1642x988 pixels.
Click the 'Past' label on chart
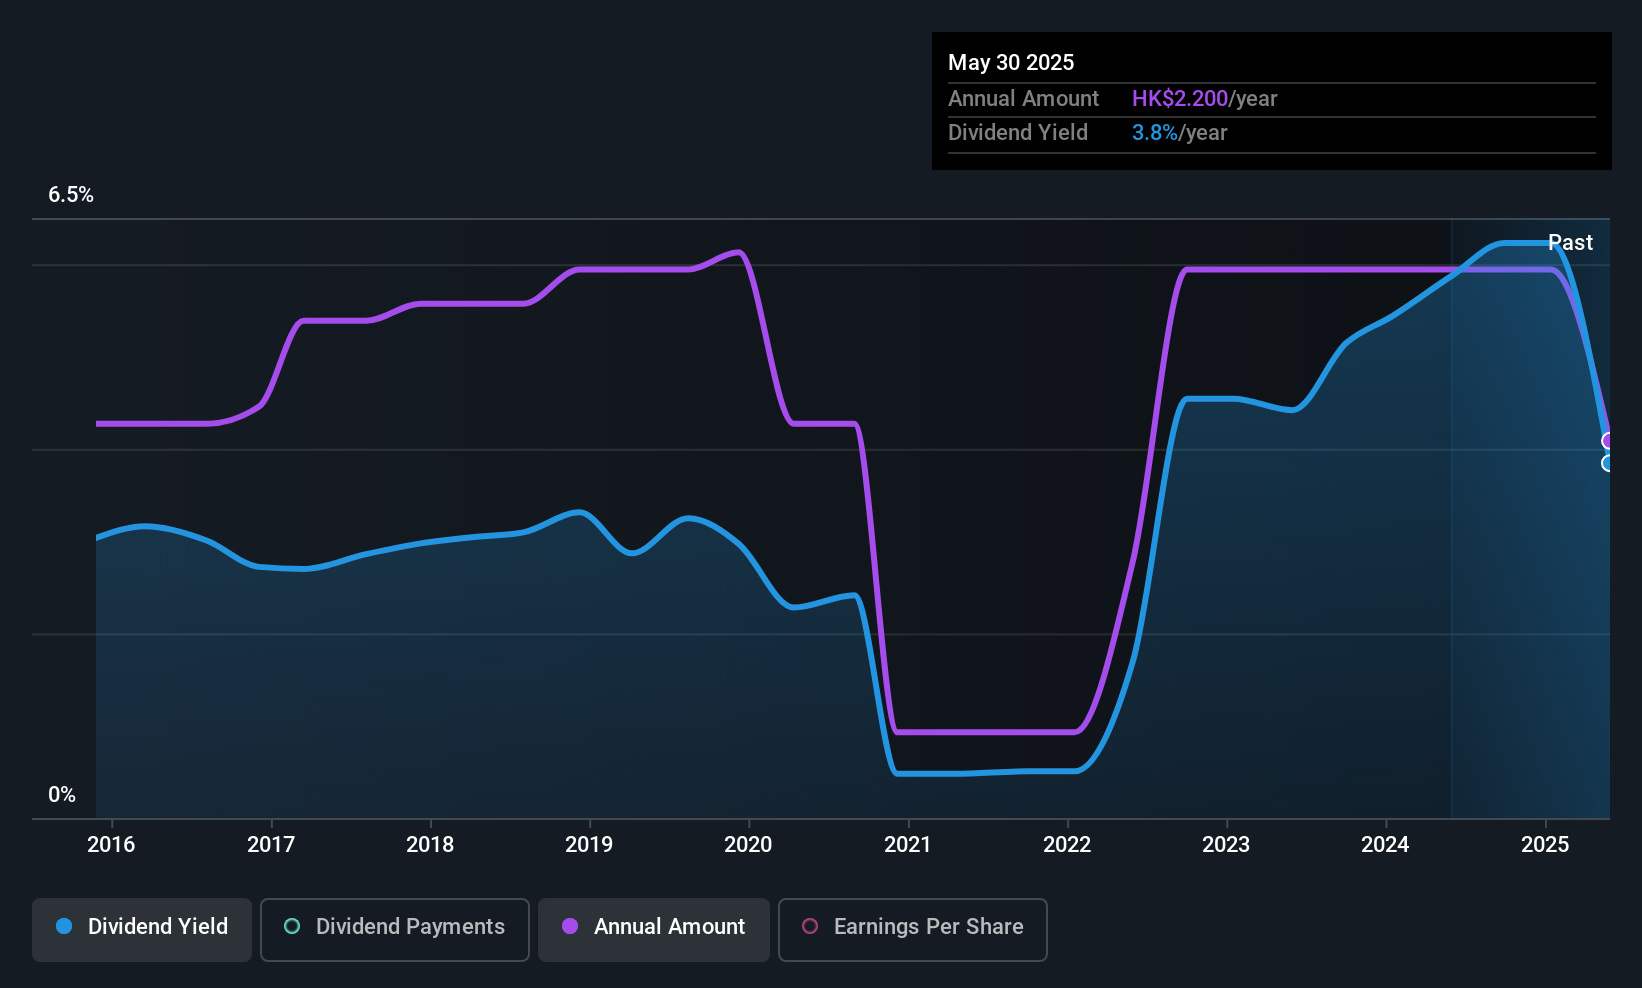(x=1570, y=243)
